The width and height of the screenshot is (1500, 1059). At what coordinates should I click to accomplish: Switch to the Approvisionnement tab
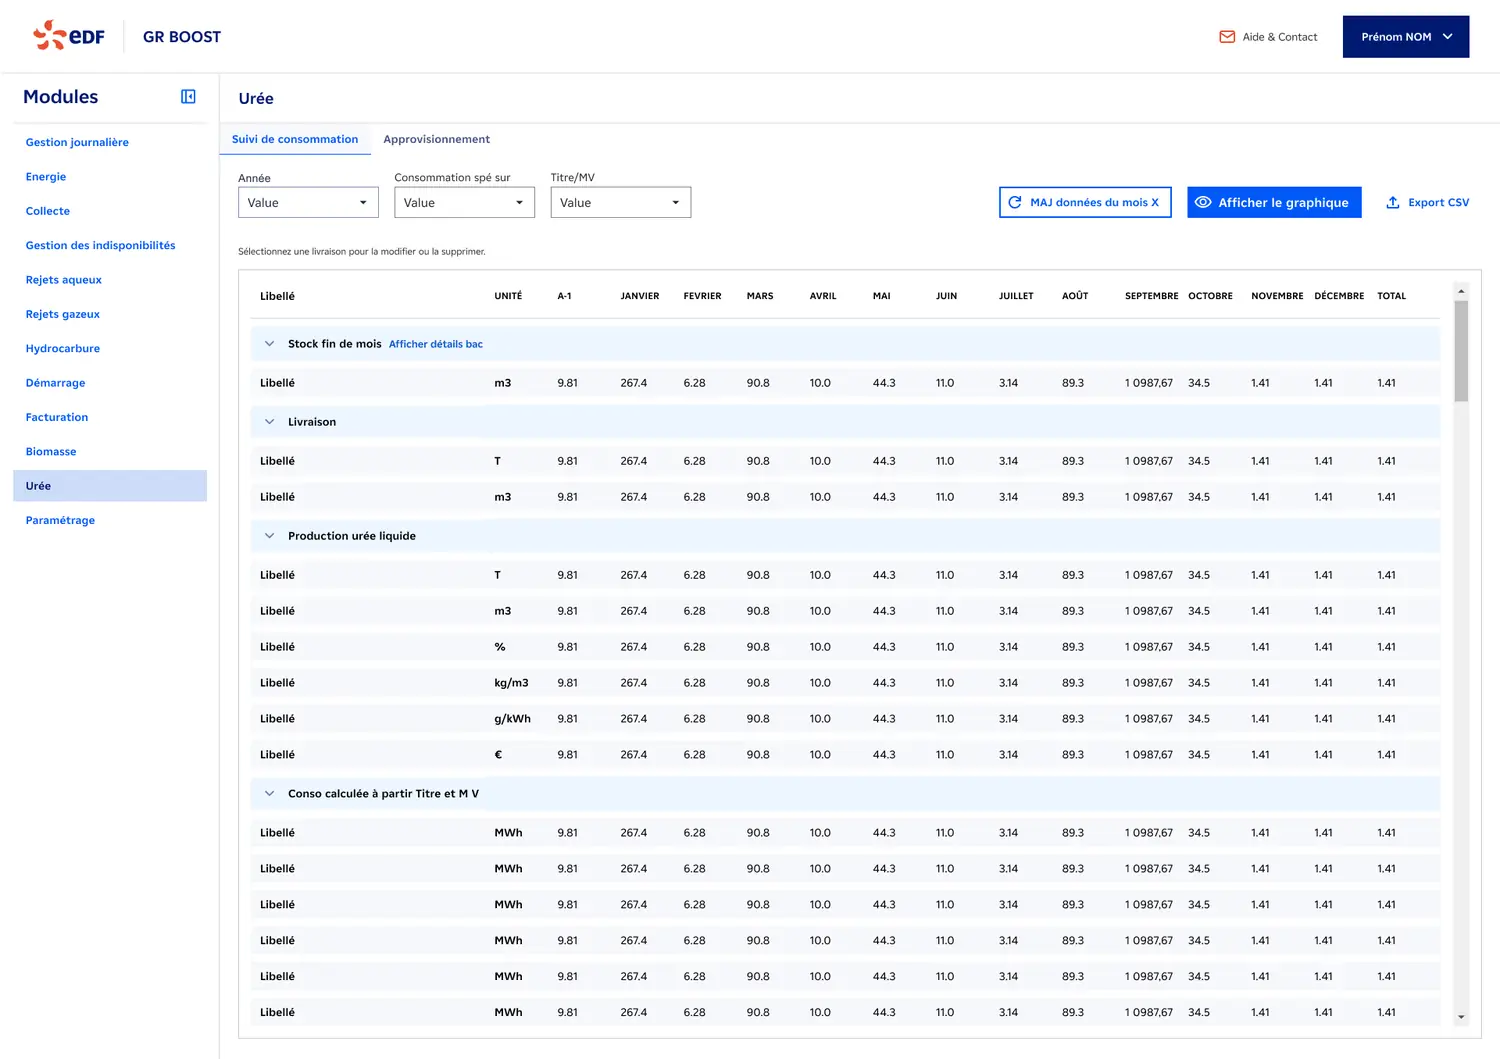click(437, 139)
